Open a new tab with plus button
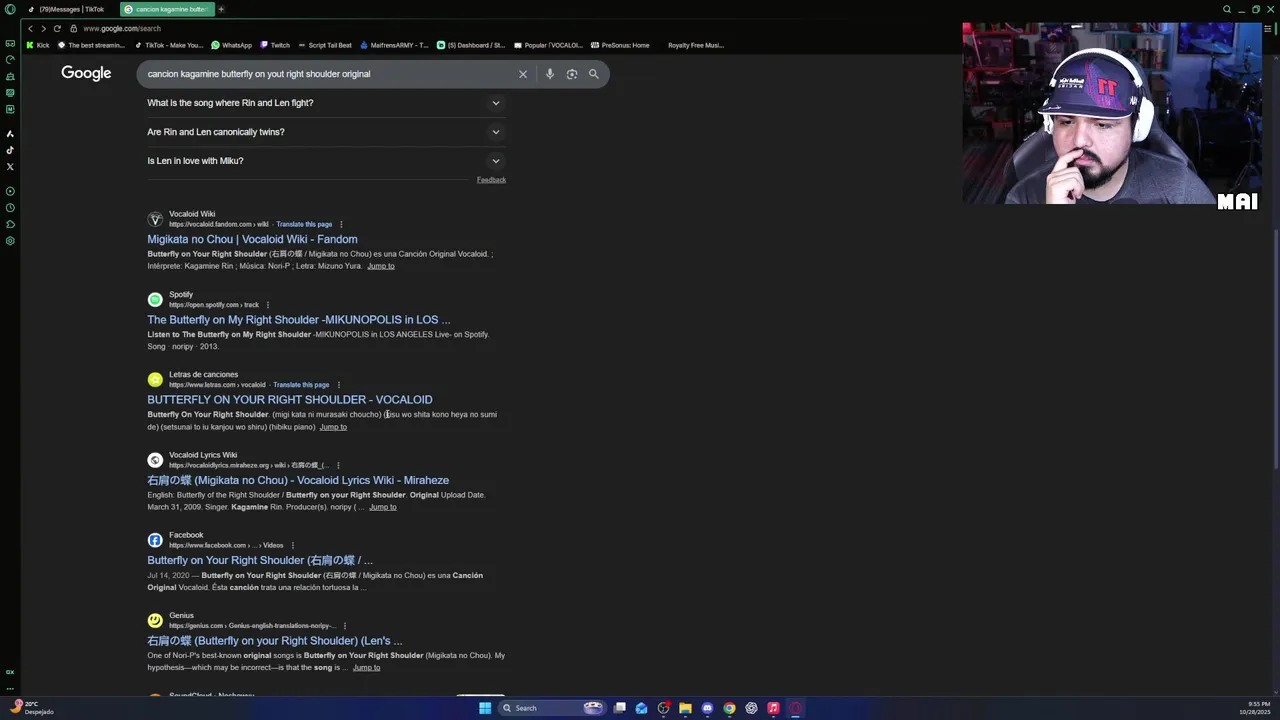The image size is (1280, 720). click(x=221, y=9)
